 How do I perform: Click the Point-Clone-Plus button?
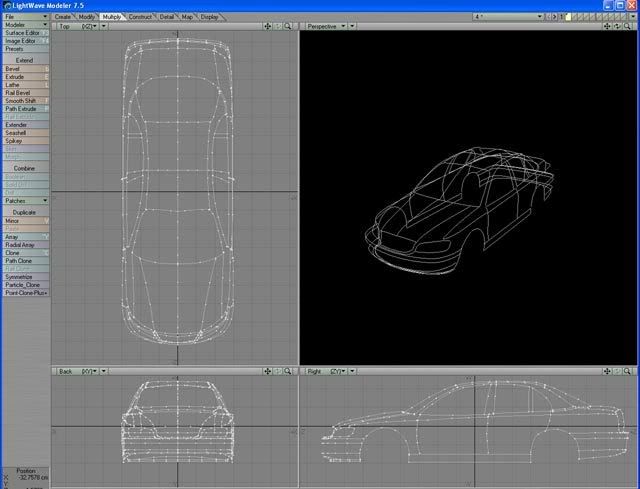tap(26, 293)
